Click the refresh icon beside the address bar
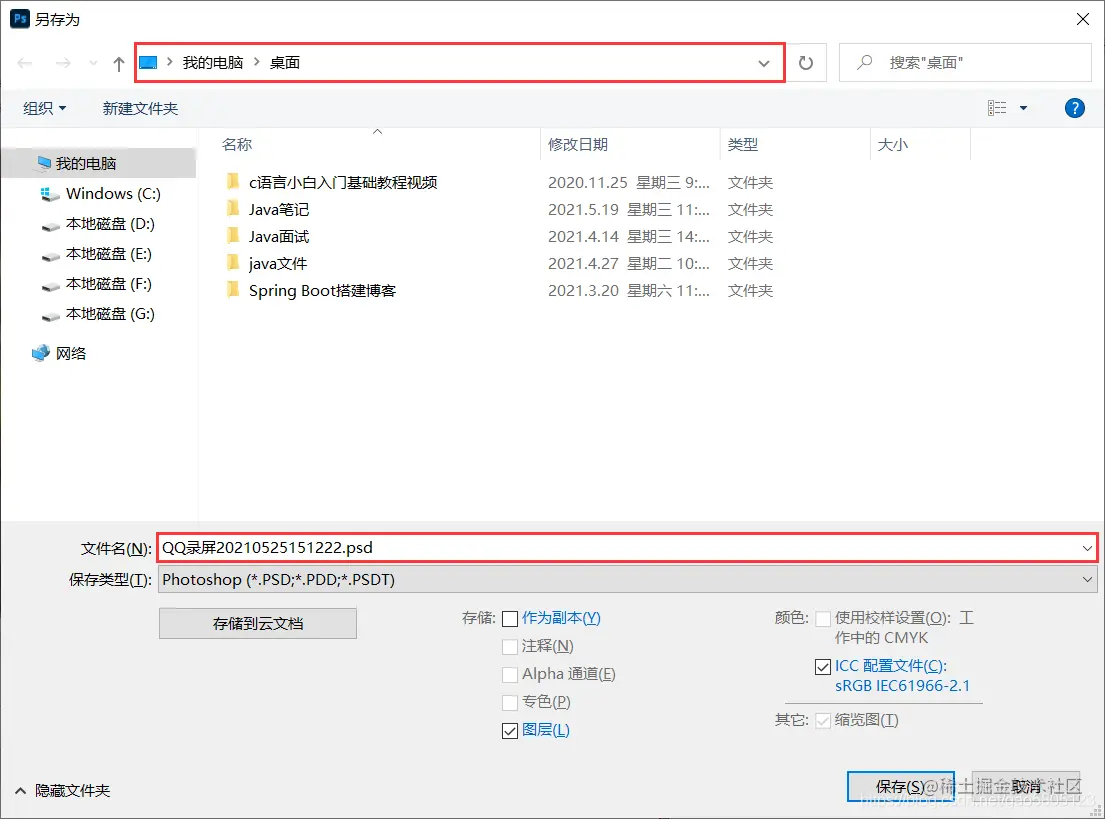1105x819 pixels. [806, 62]
